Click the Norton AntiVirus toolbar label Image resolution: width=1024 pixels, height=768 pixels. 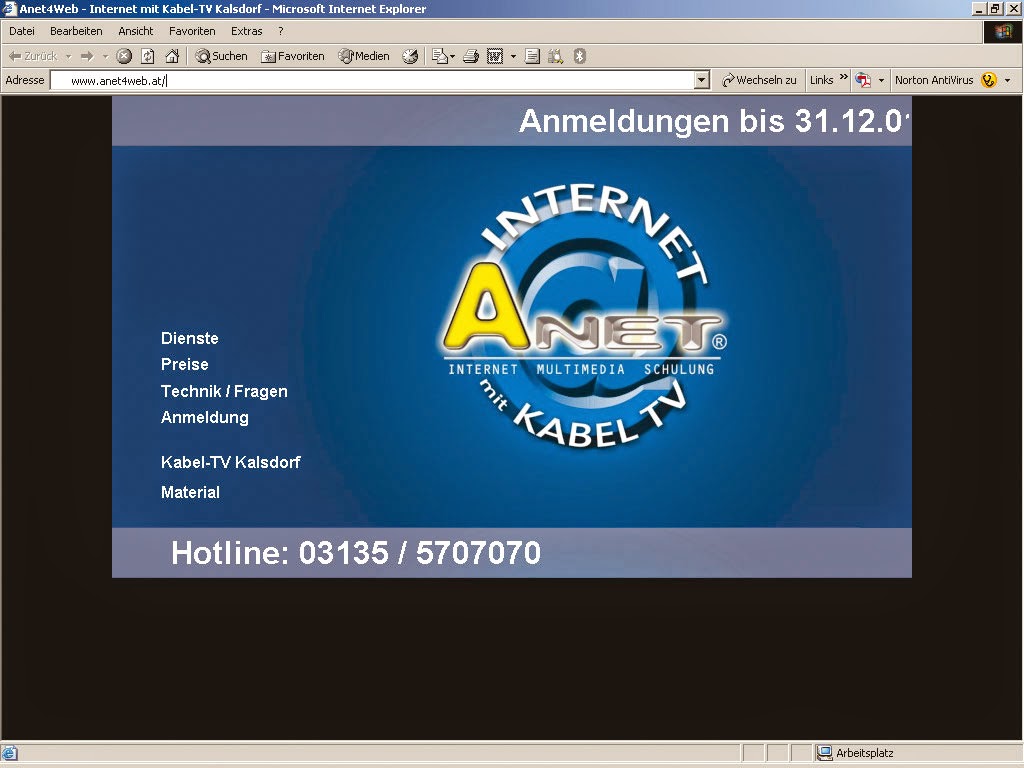[x=934, y=80]
